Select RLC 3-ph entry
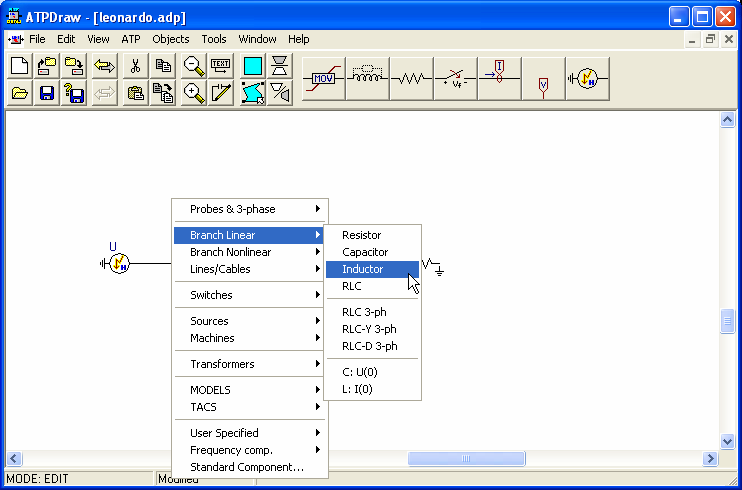Viewport: 742px width, 490px height. coord(372,312)
